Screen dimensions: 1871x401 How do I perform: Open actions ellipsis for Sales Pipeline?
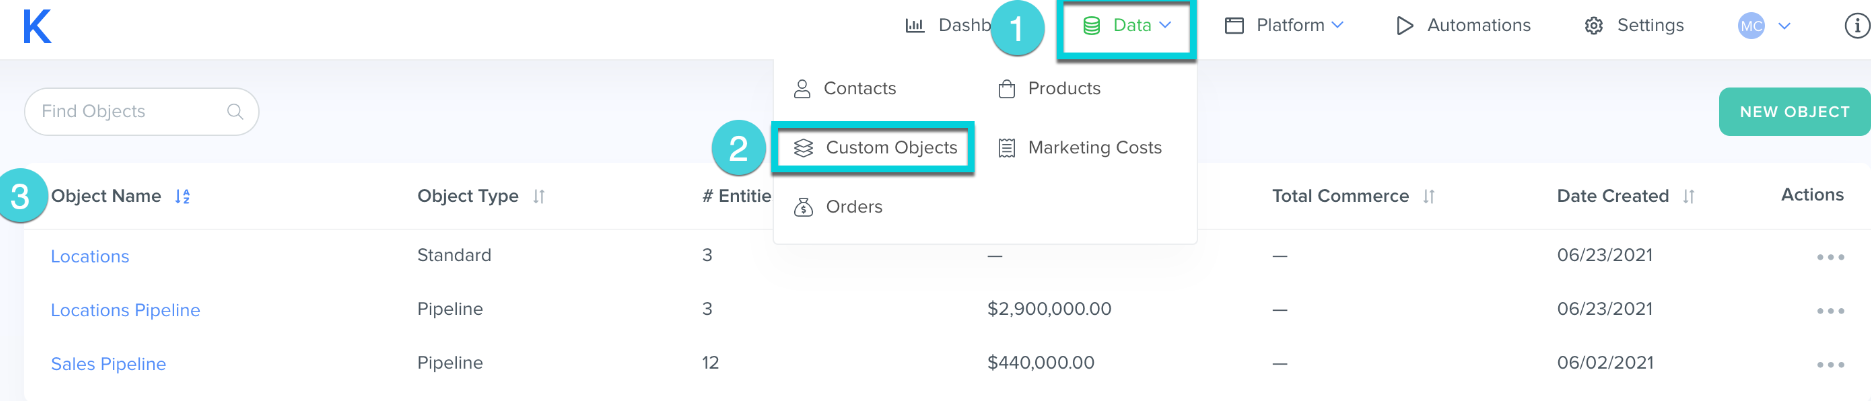point(1830,365)
